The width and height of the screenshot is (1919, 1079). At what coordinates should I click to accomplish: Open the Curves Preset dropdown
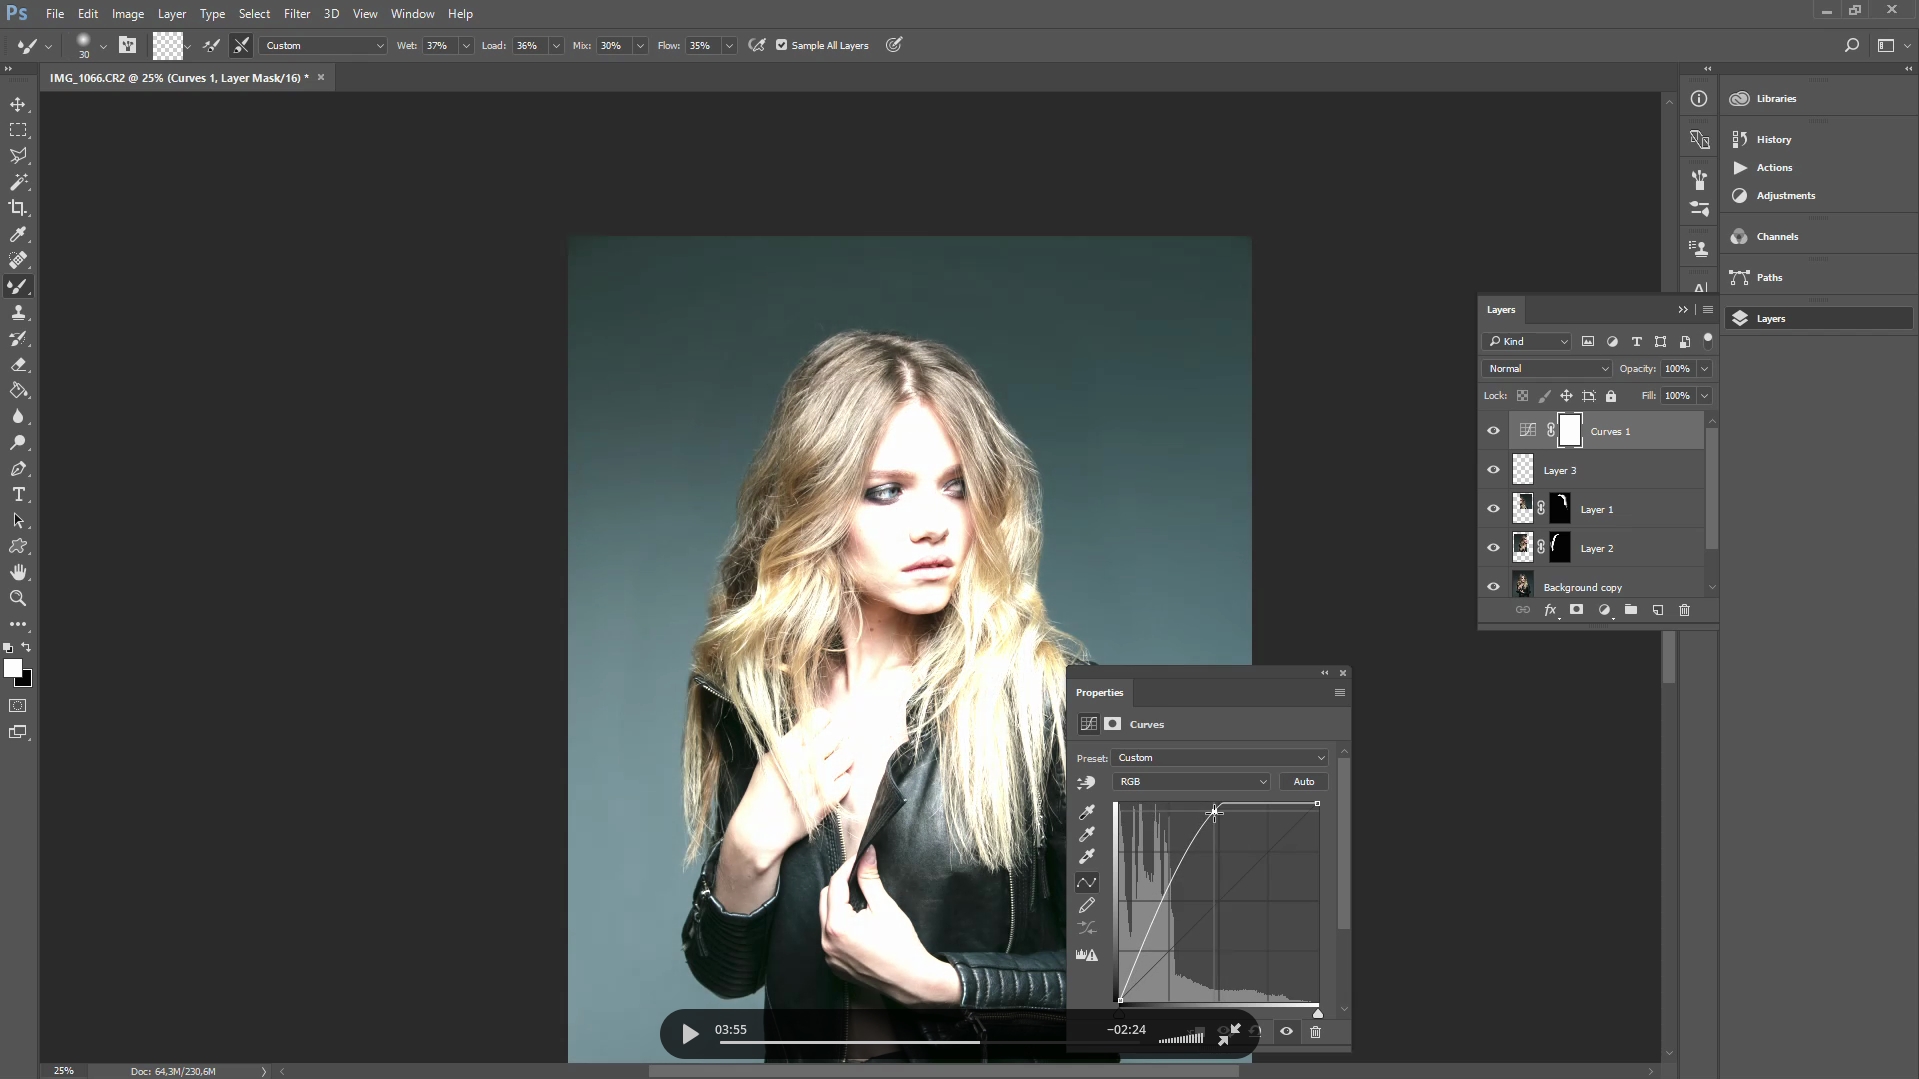point(1221,758)
